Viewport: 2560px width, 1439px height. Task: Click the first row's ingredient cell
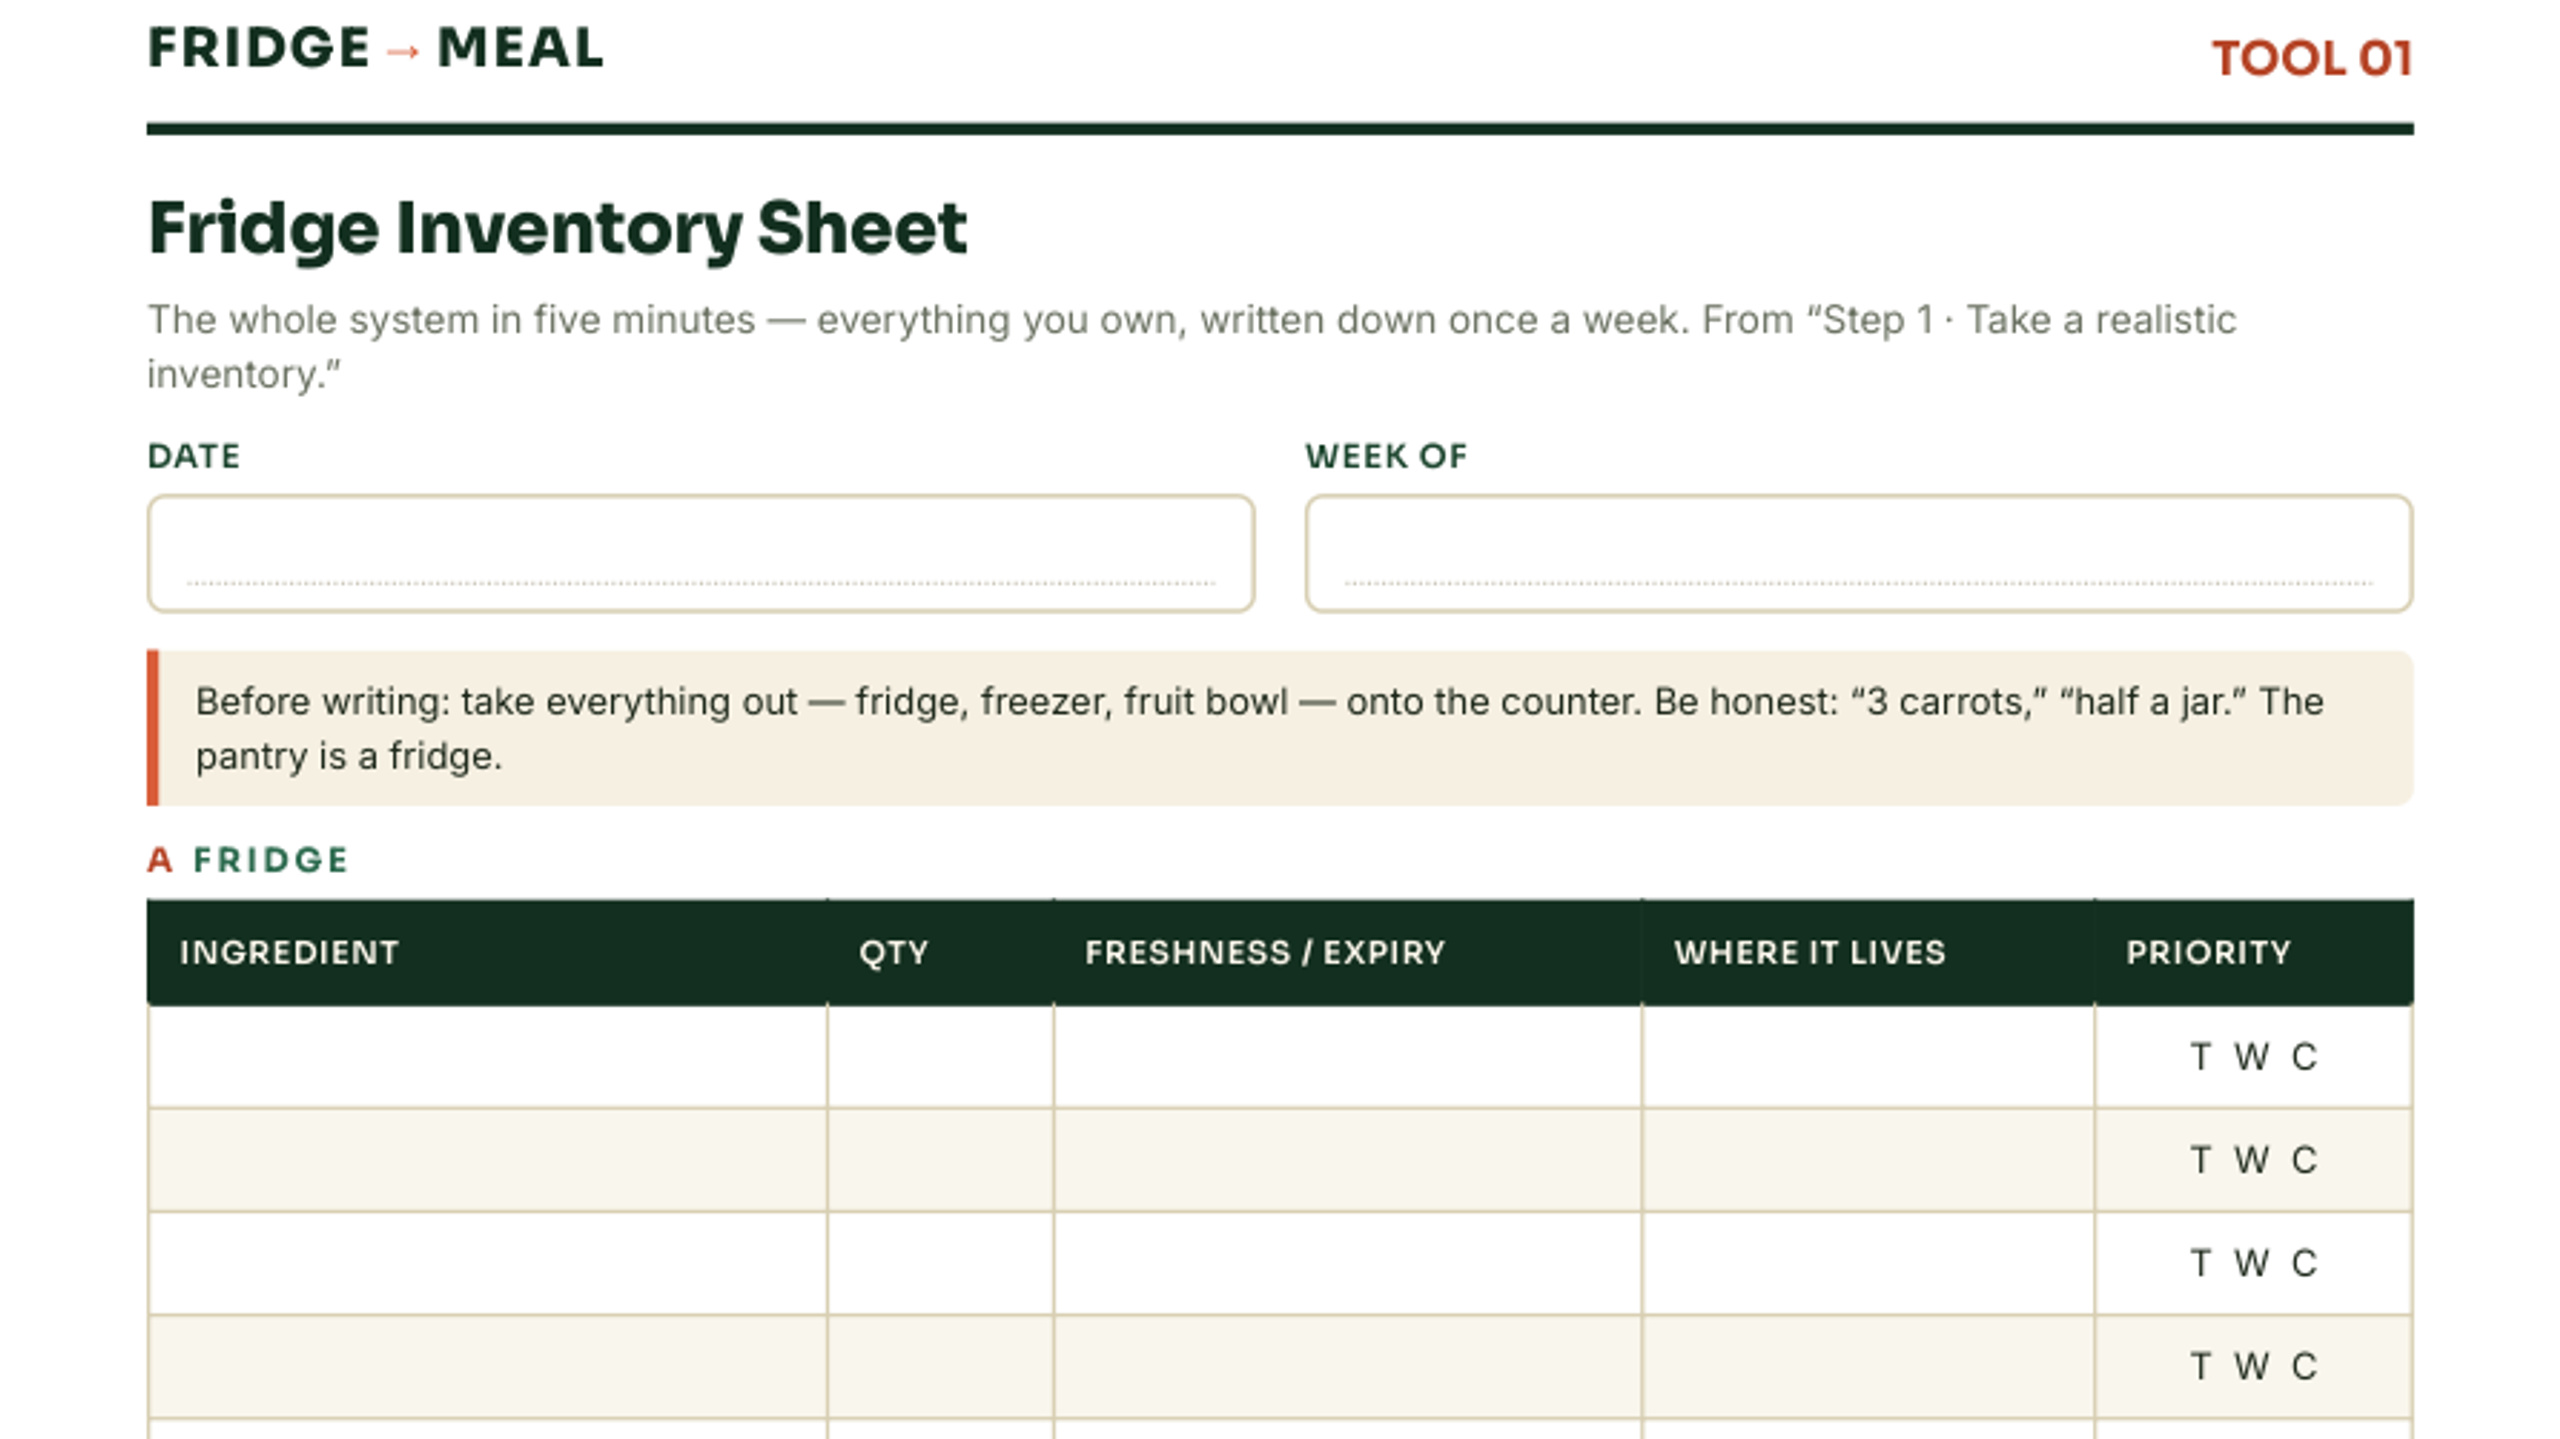[x=487, y=1057]
